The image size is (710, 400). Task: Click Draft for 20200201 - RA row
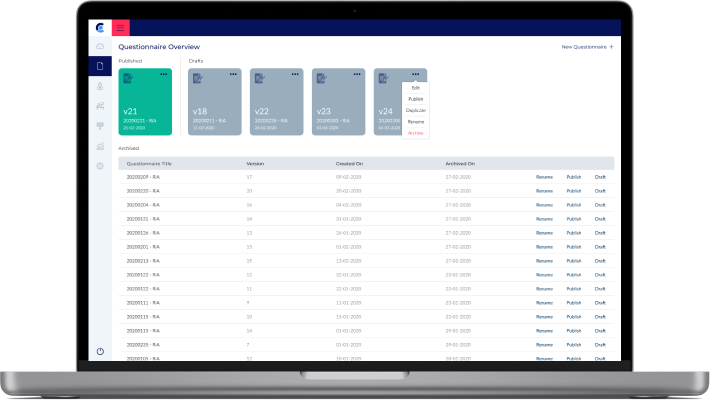point(600,247)
